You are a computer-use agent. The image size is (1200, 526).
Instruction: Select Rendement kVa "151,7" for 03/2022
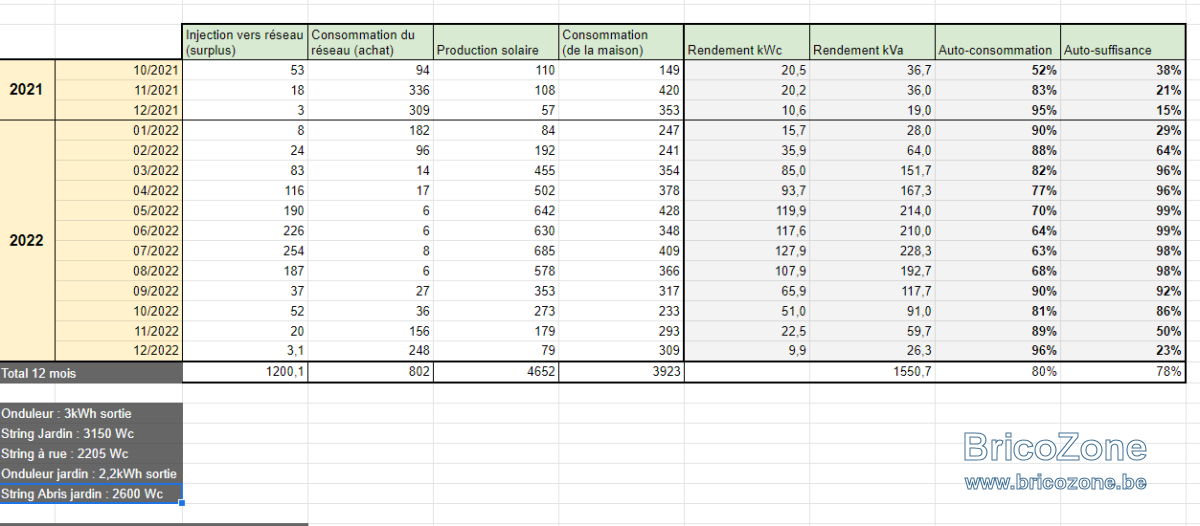tap(871, 170)
